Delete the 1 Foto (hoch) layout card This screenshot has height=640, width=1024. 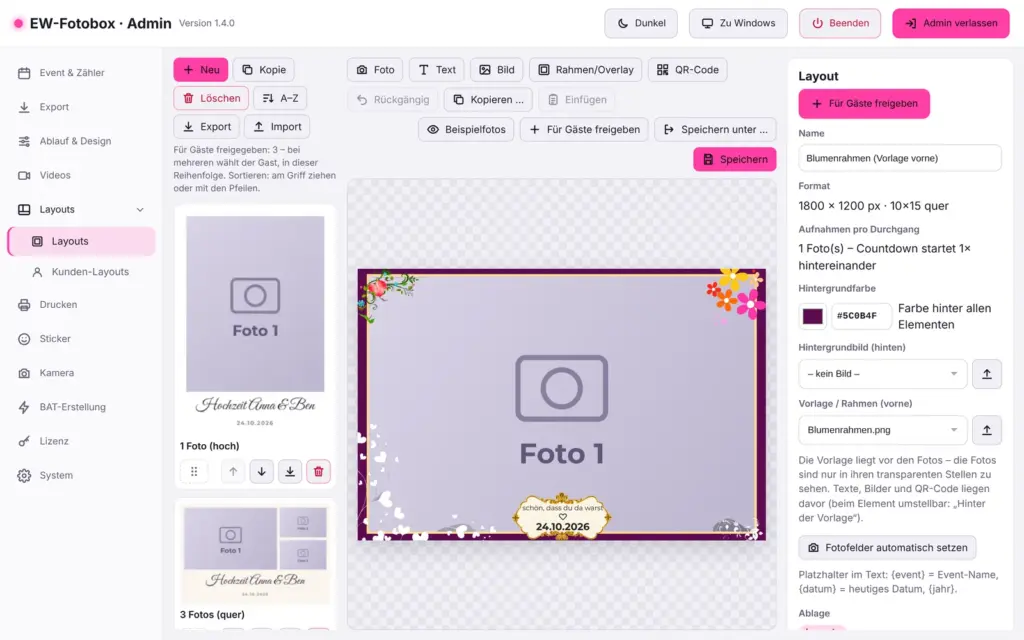[319, 472]
